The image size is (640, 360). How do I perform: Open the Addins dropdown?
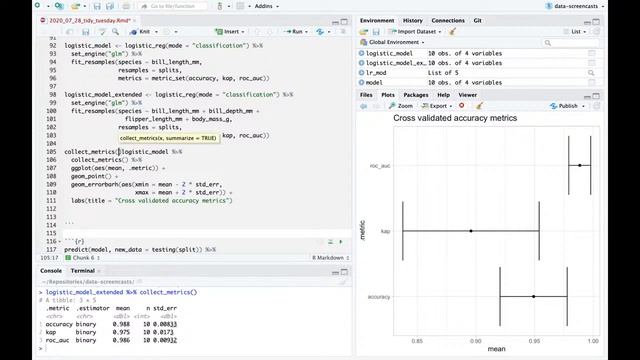pyautogui.click(x=267, y=6)
